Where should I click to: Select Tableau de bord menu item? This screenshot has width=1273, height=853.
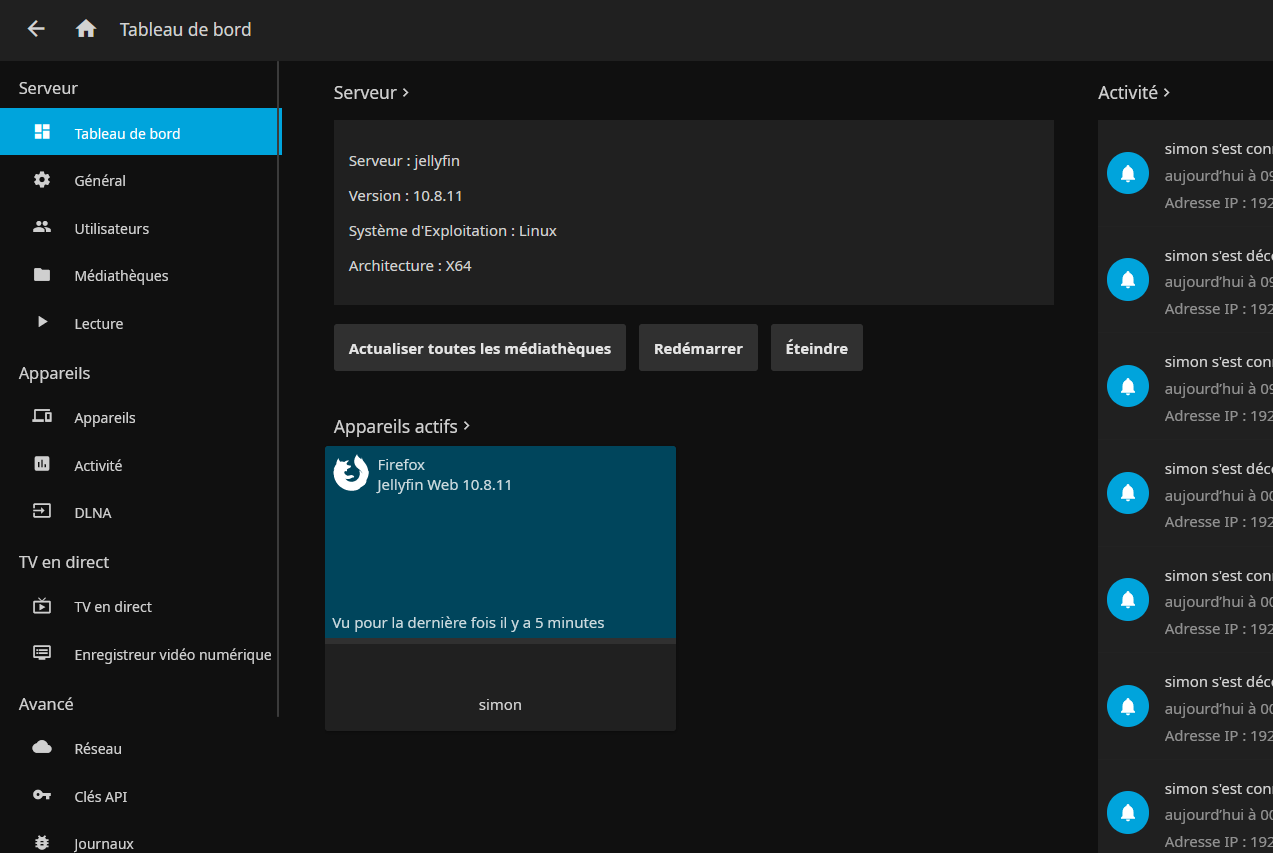tap(127, 133)
